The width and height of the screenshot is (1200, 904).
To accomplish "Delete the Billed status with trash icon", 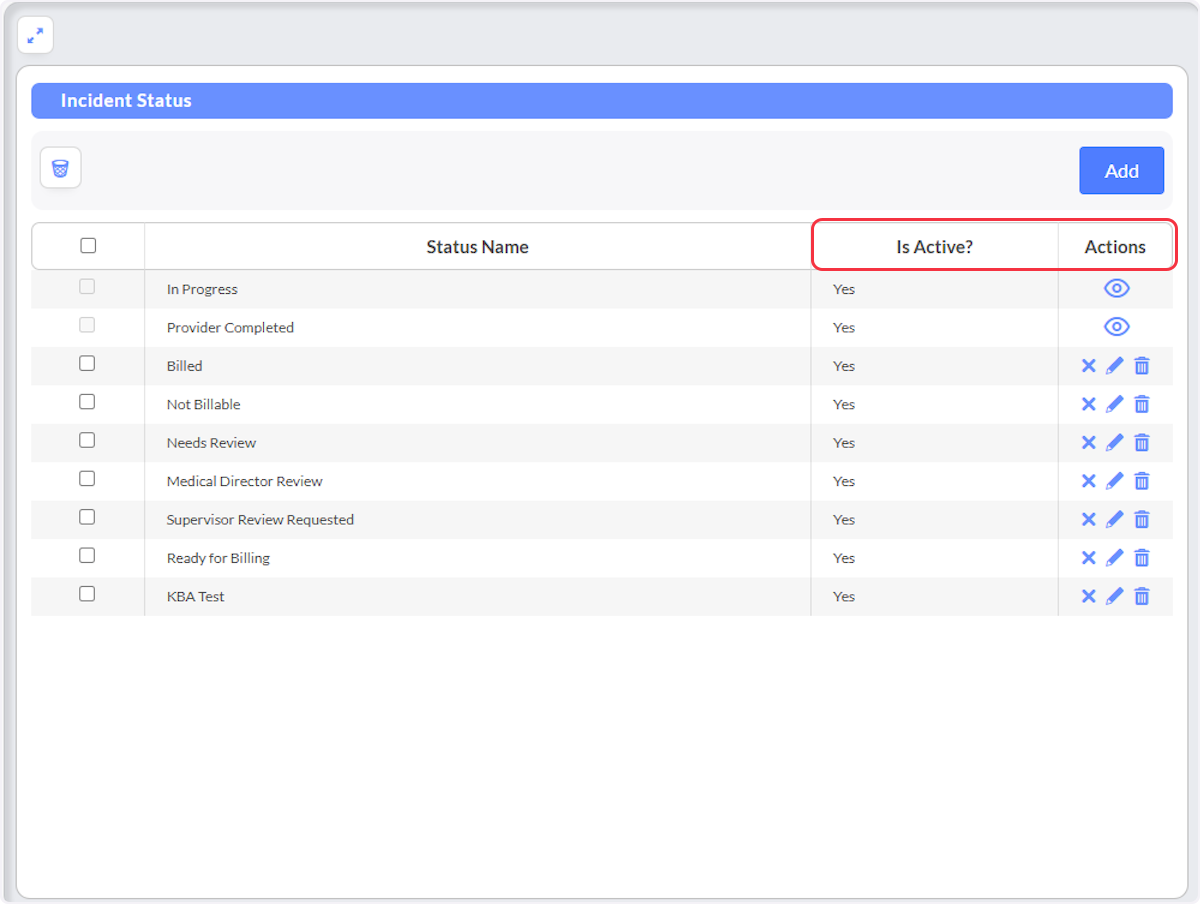I will pyautogui.click(x=1142, y=366).
